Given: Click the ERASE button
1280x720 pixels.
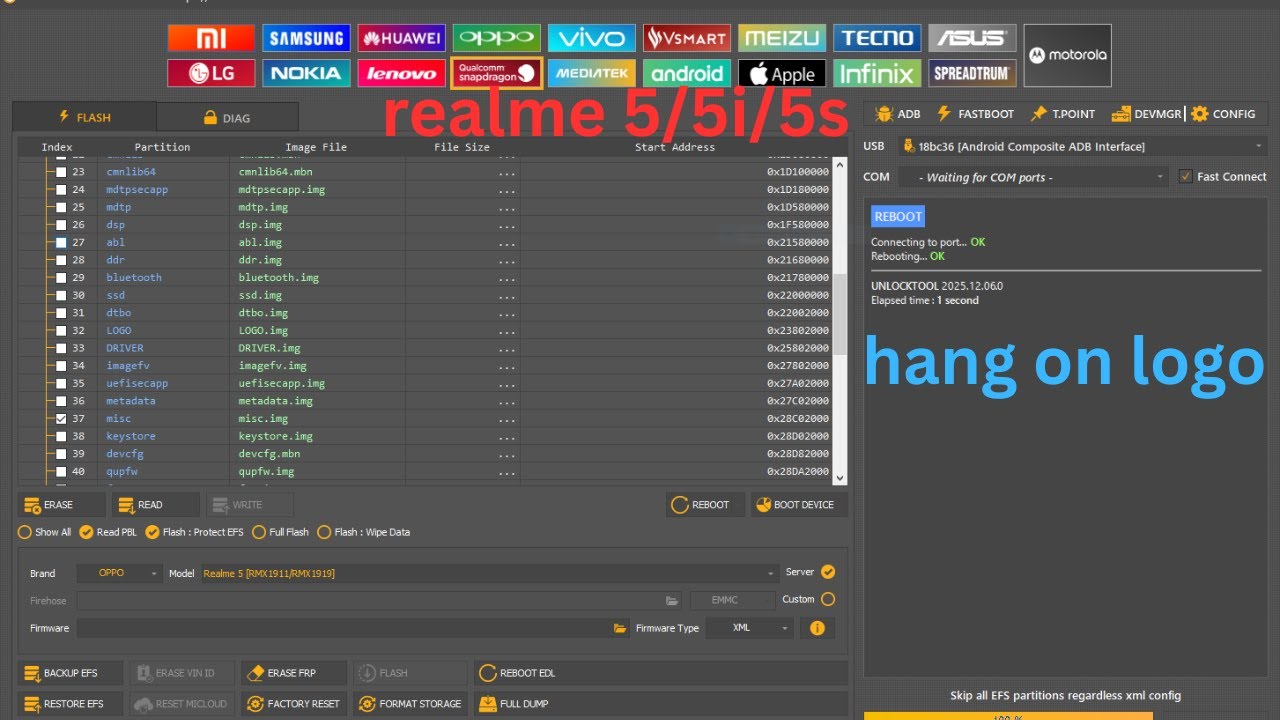Looking at the screenshot, I should click(x=61, y=505).
